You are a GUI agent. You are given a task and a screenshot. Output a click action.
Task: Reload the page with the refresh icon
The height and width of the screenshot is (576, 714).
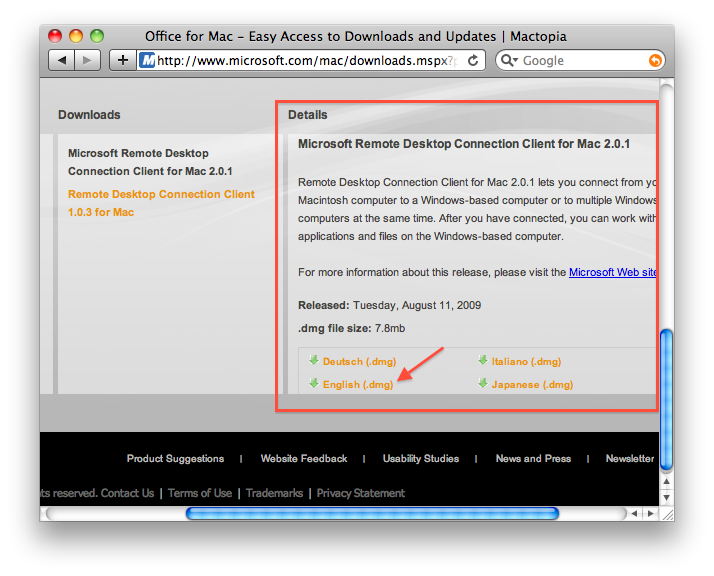[473, 60]
